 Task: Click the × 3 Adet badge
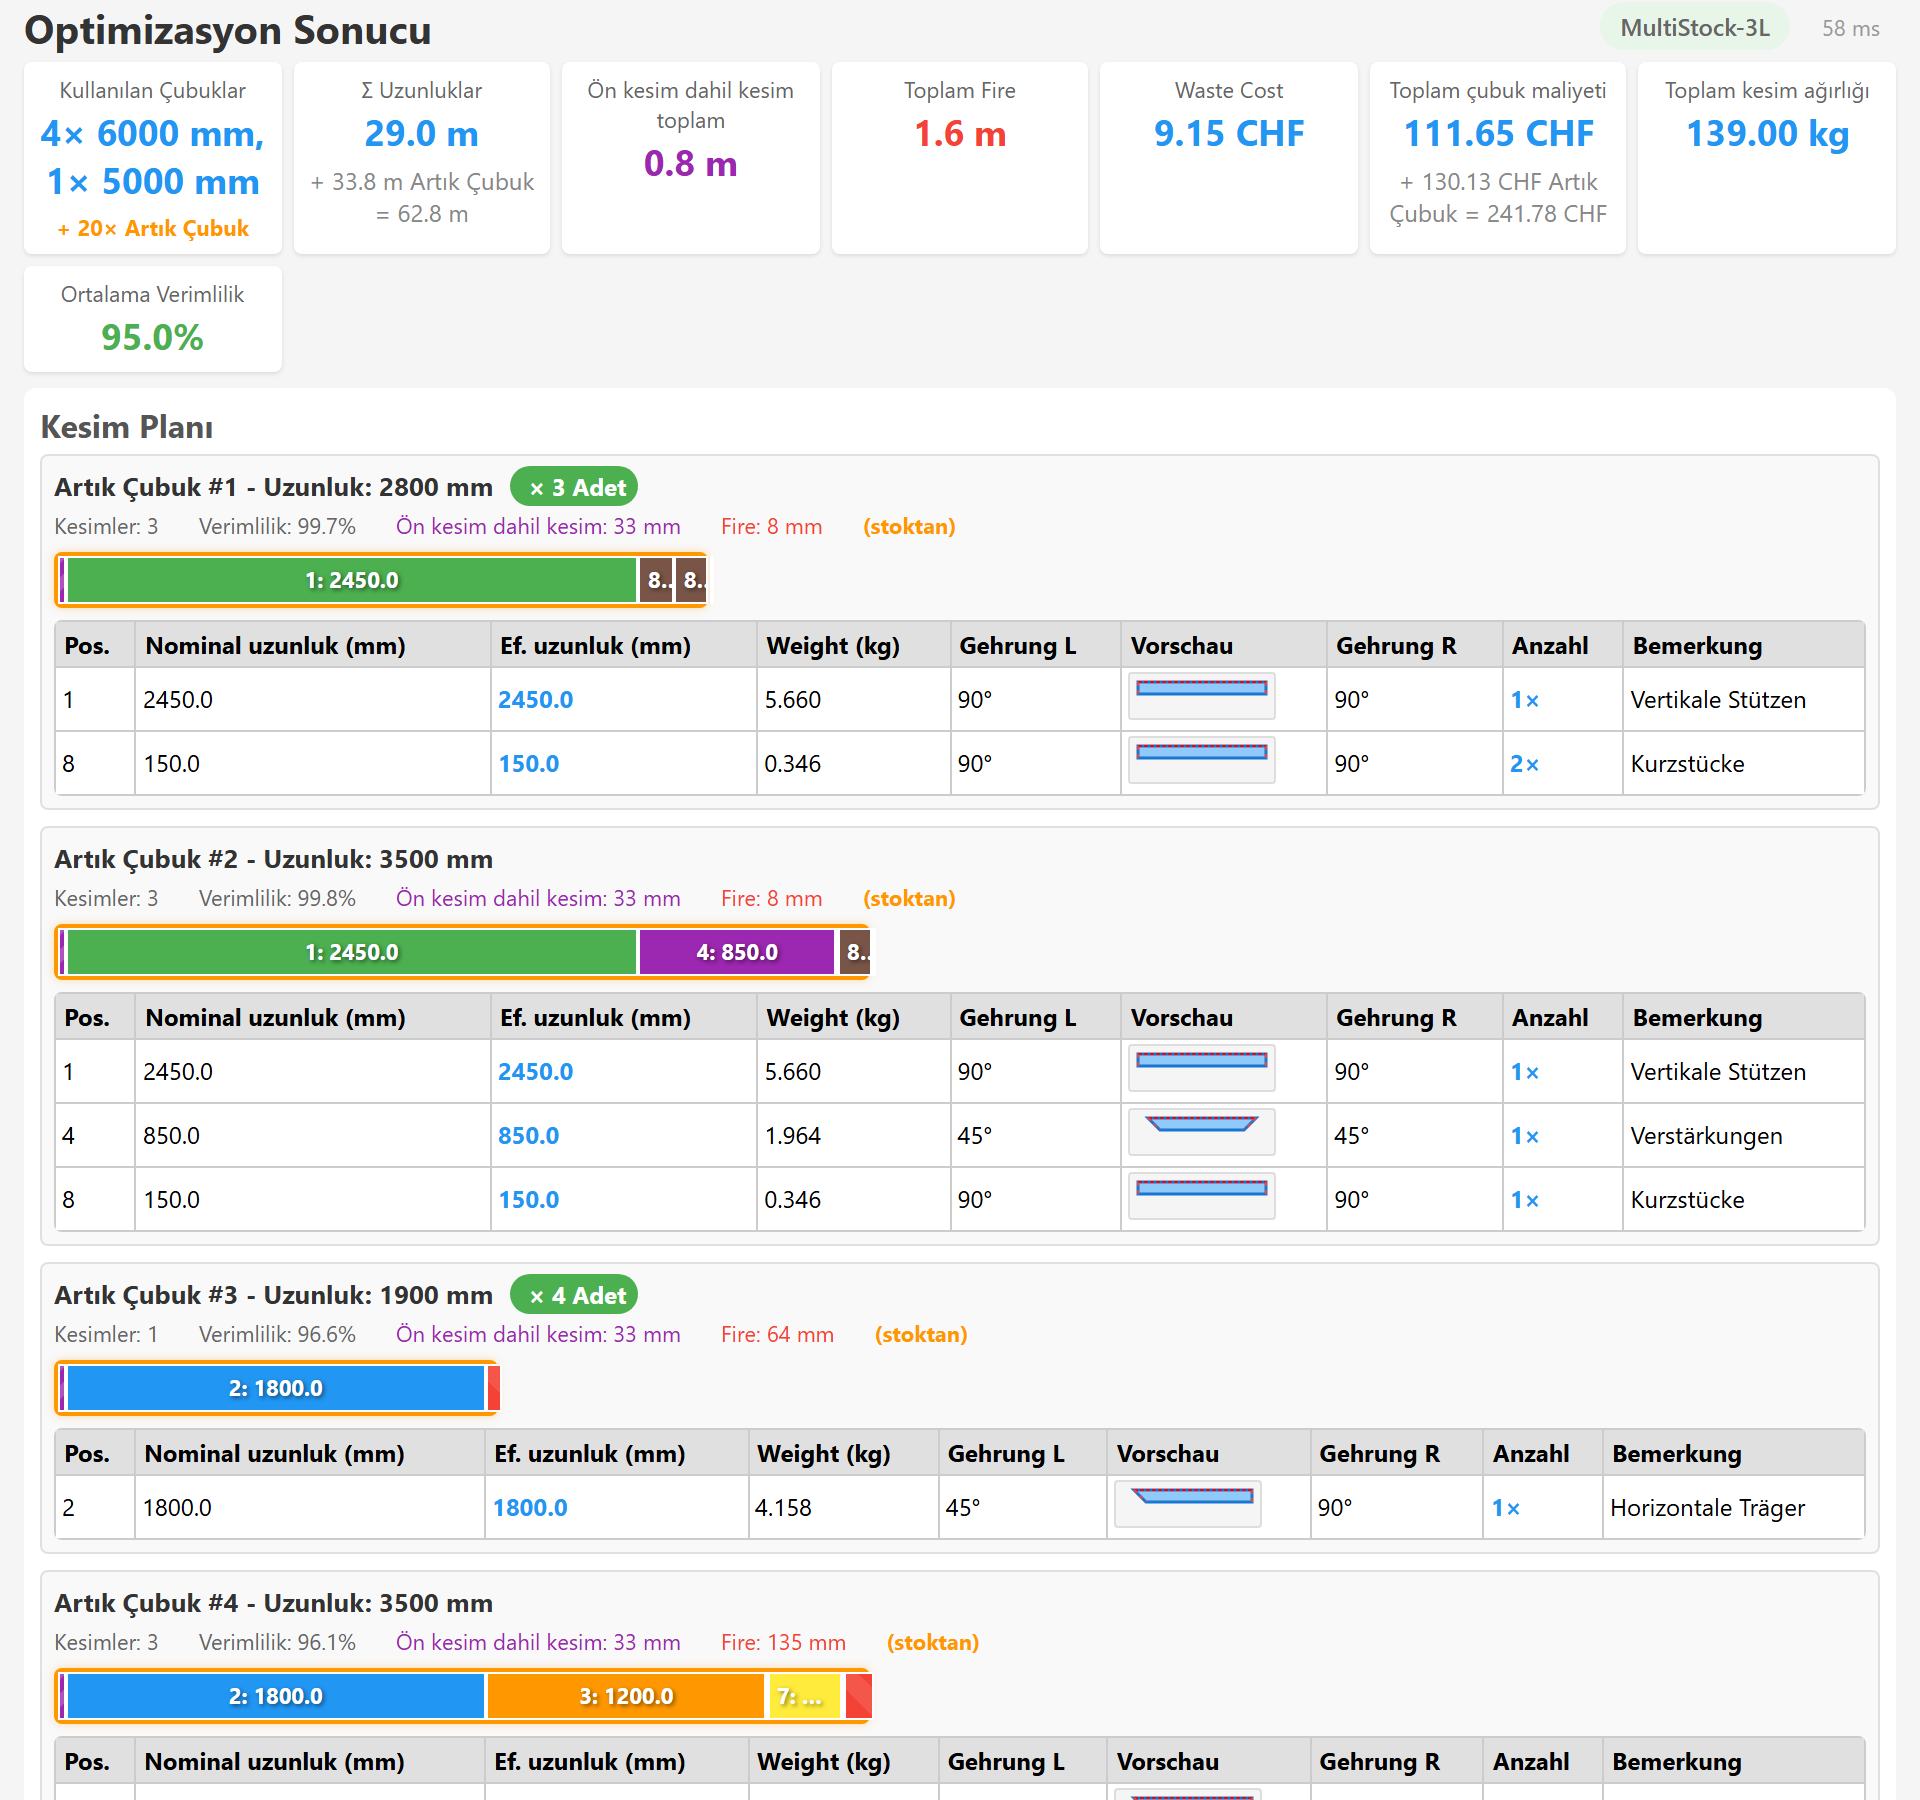pos(574,487)
